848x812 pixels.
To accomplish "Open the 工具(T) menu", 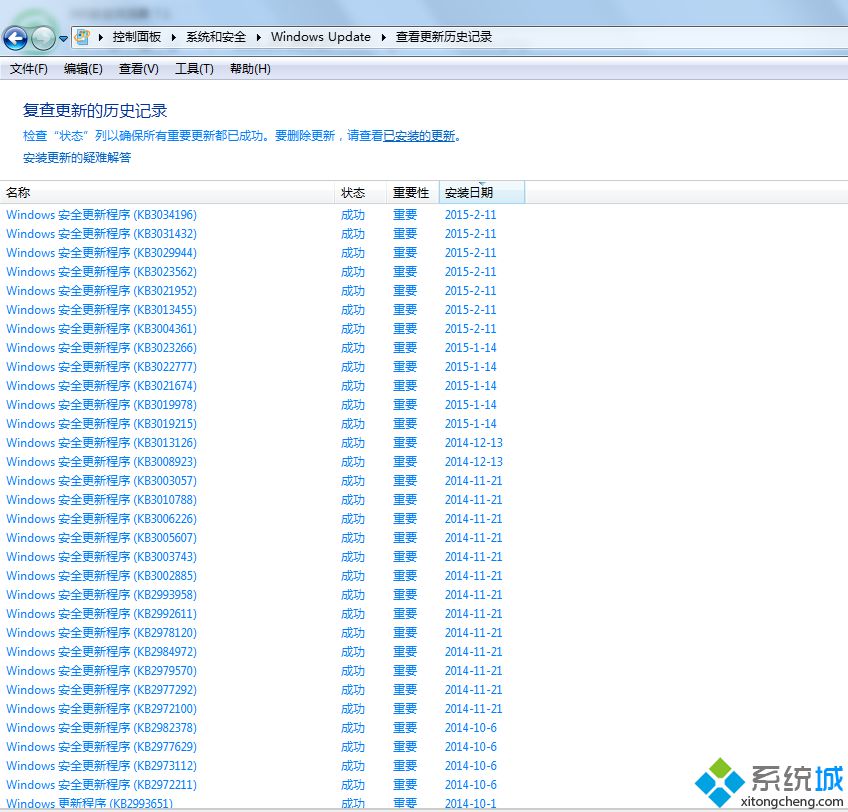I will [x=194, y=69].
